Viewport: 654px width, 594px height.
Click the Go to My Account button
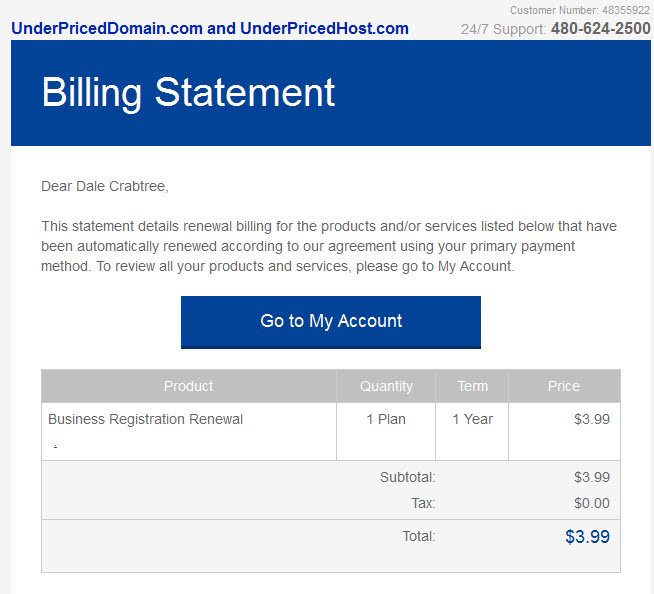click(331, 322)
